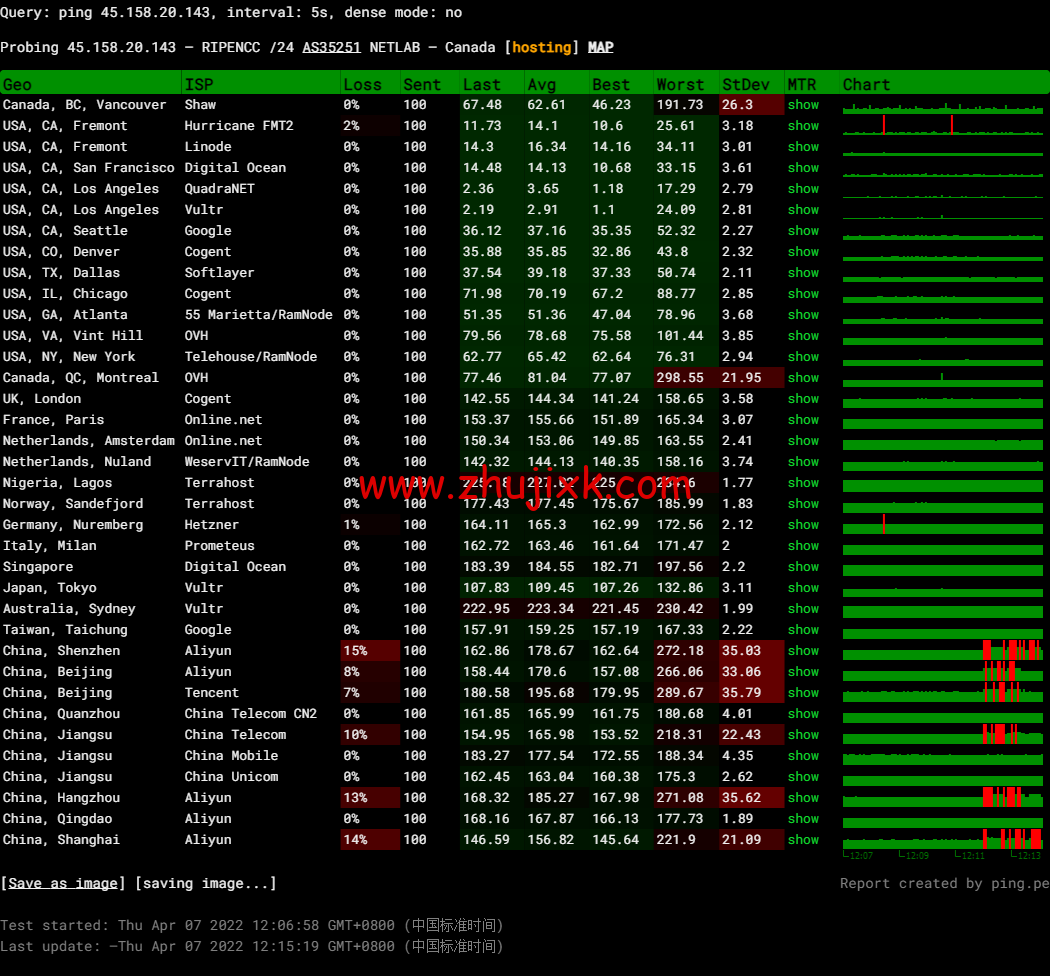Sort by the Avg column header
The image size is (1050, 976).
[541, 84]
